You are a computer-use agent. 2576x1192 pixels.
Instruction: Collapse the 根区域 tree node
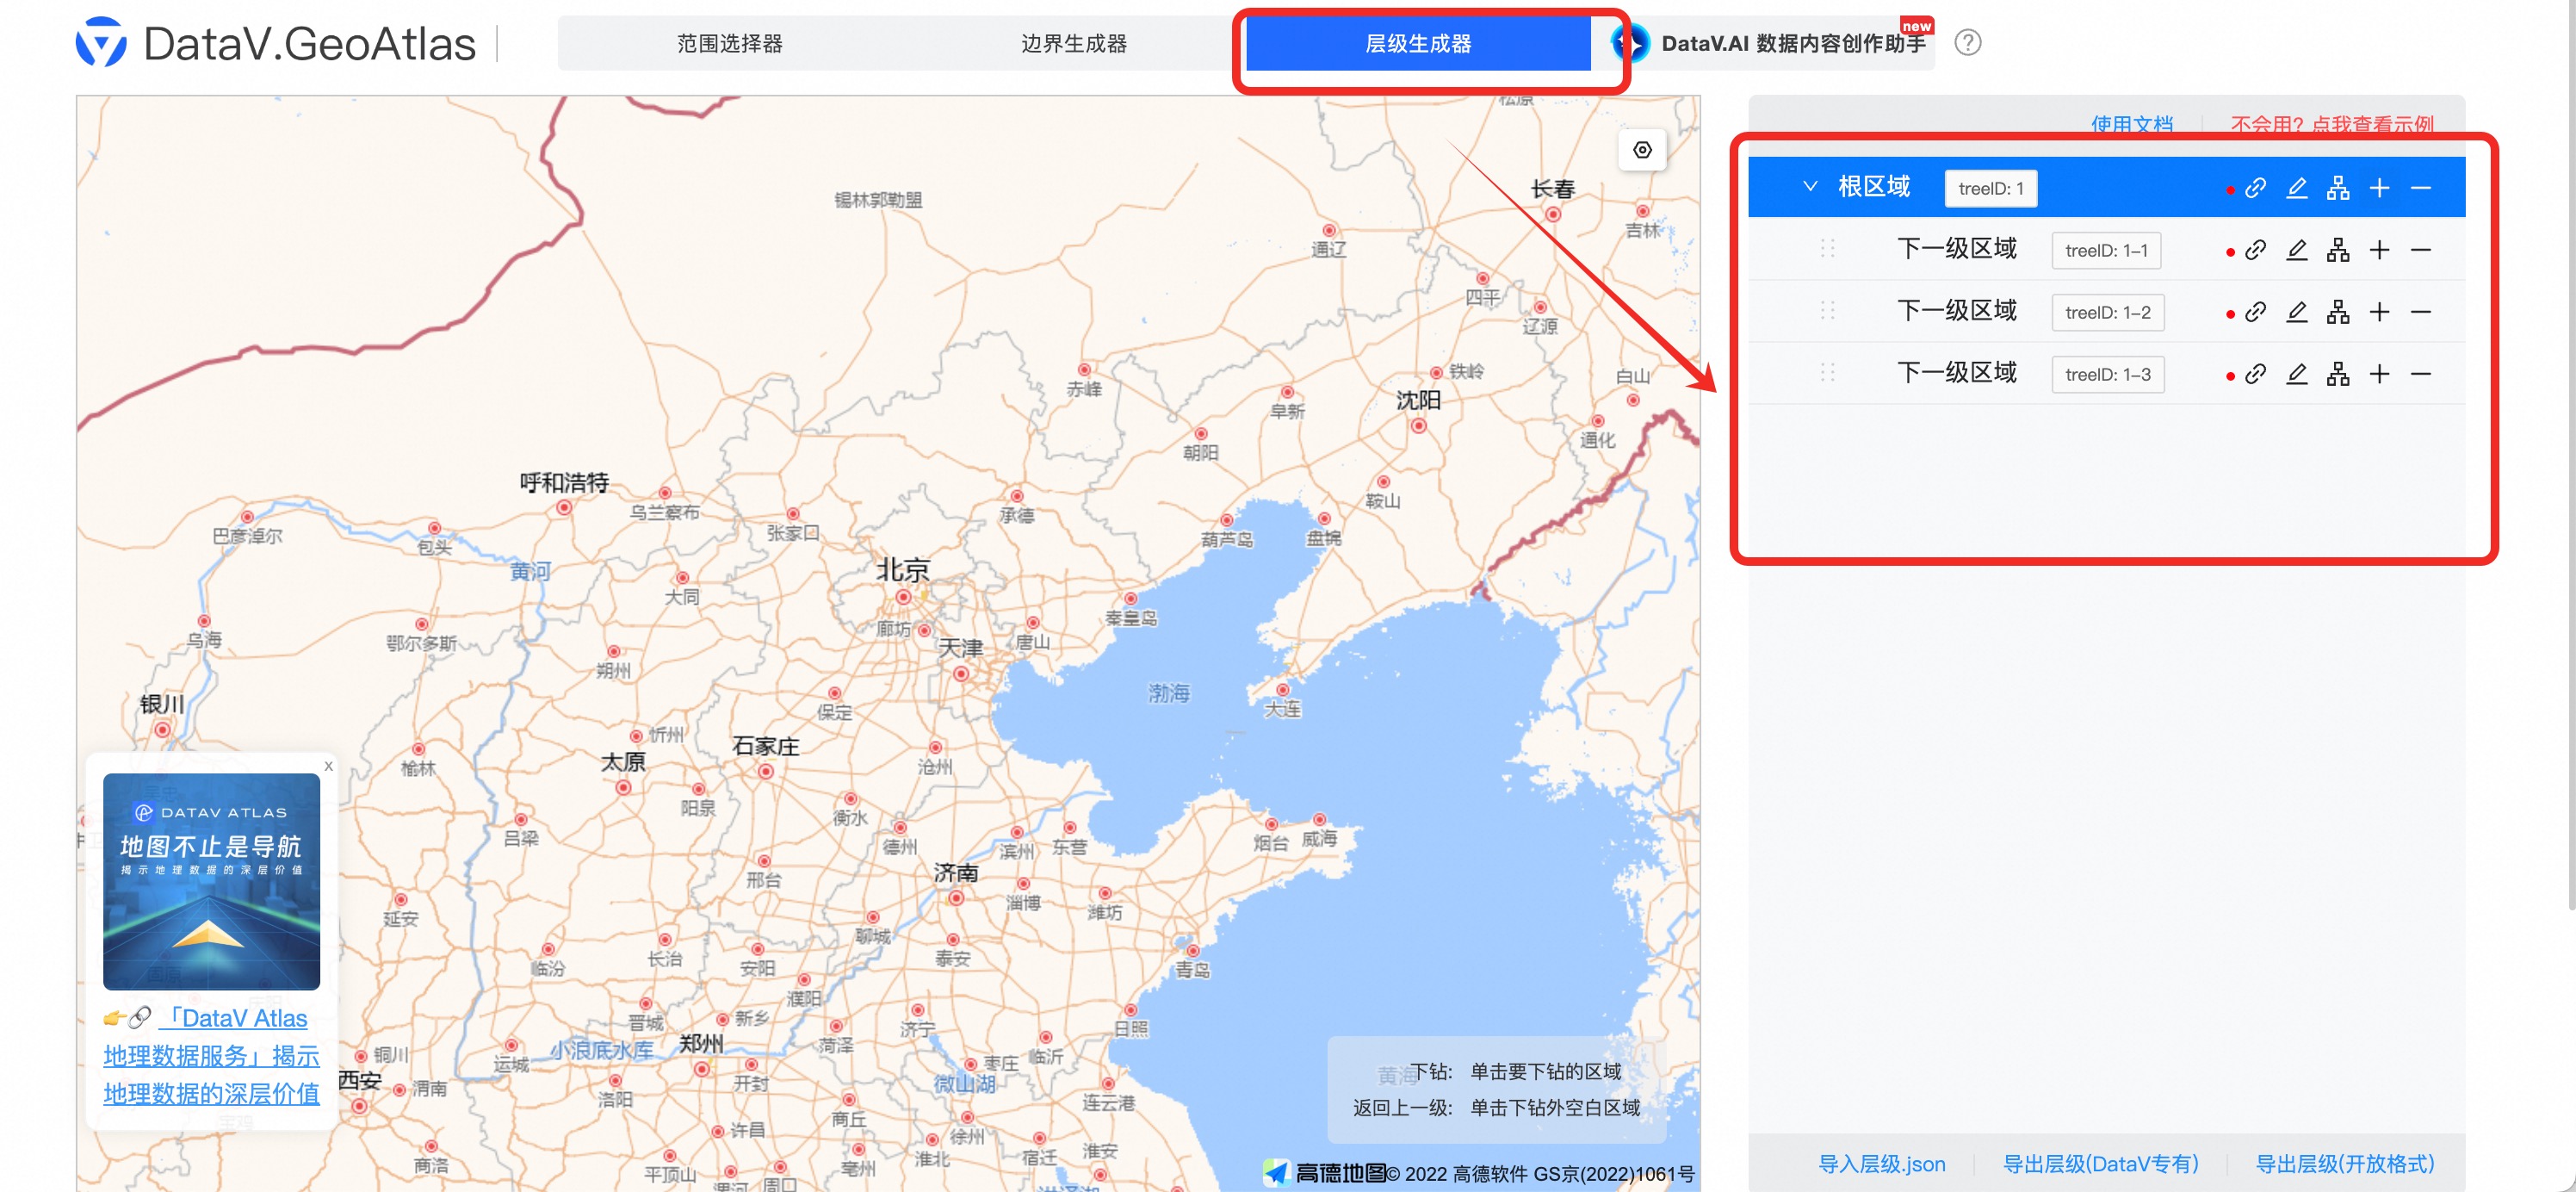click(1810, 186)
